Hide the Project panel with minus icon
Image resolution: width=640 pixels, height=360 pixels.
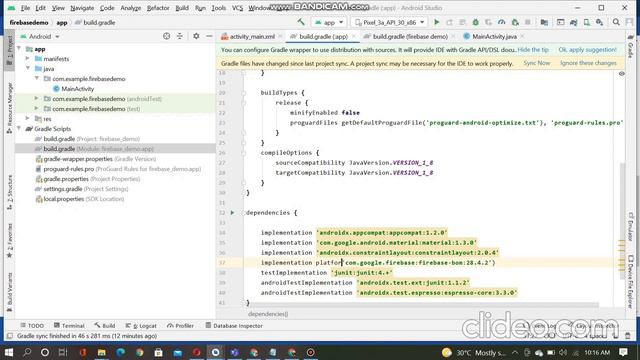209,36
